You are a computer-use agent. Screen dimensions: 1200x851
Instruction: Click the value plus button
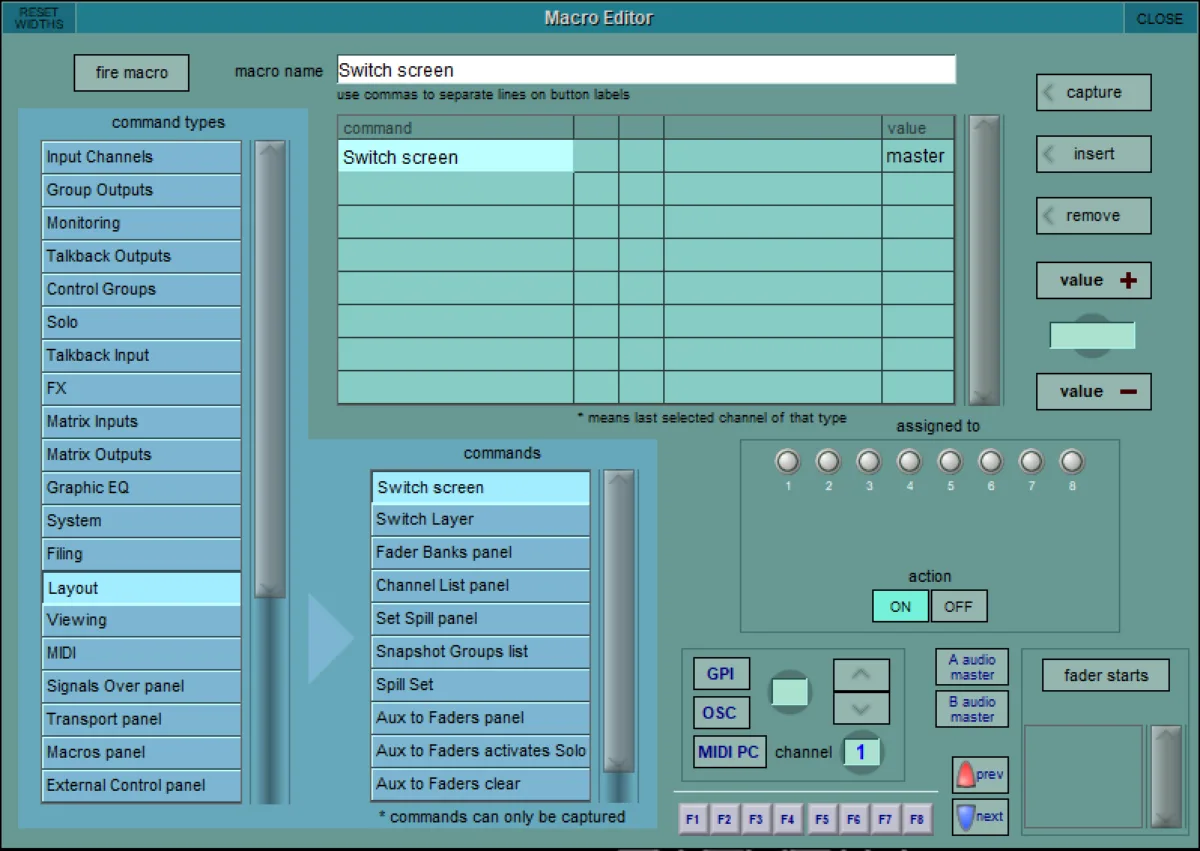pyautogui.click(x=1093, y=280)
